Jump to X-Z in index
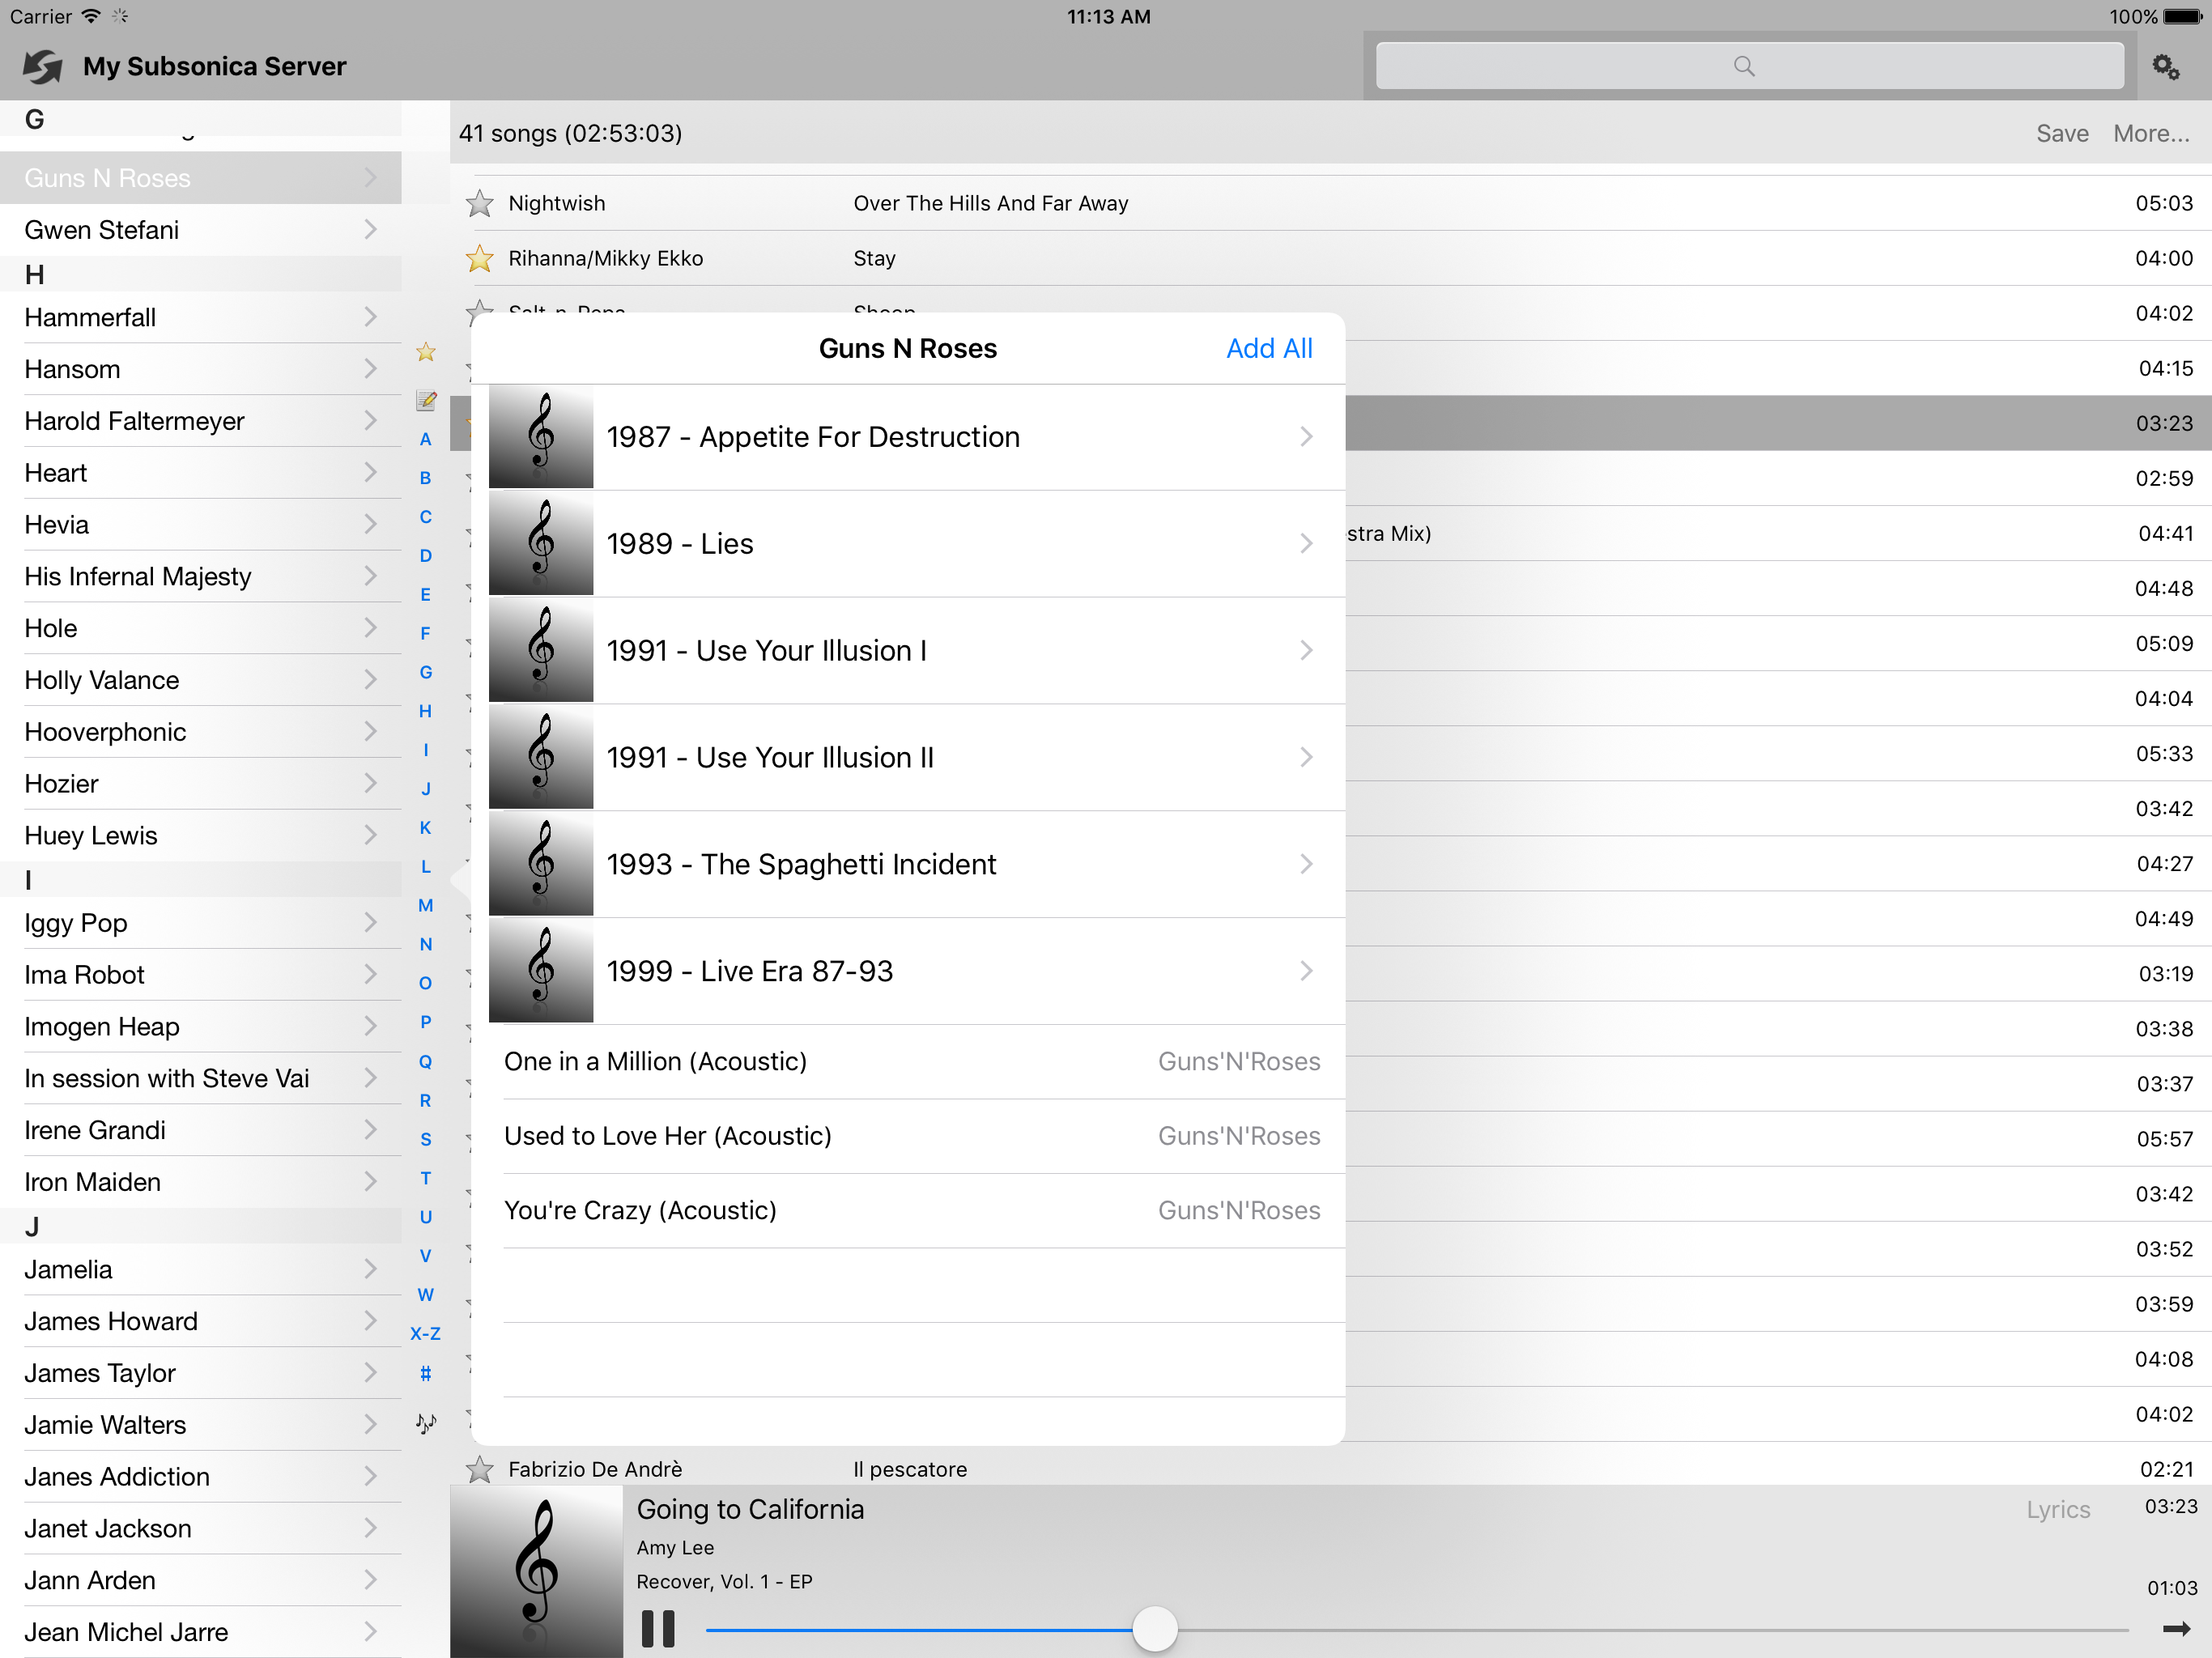 [426, 1334]
